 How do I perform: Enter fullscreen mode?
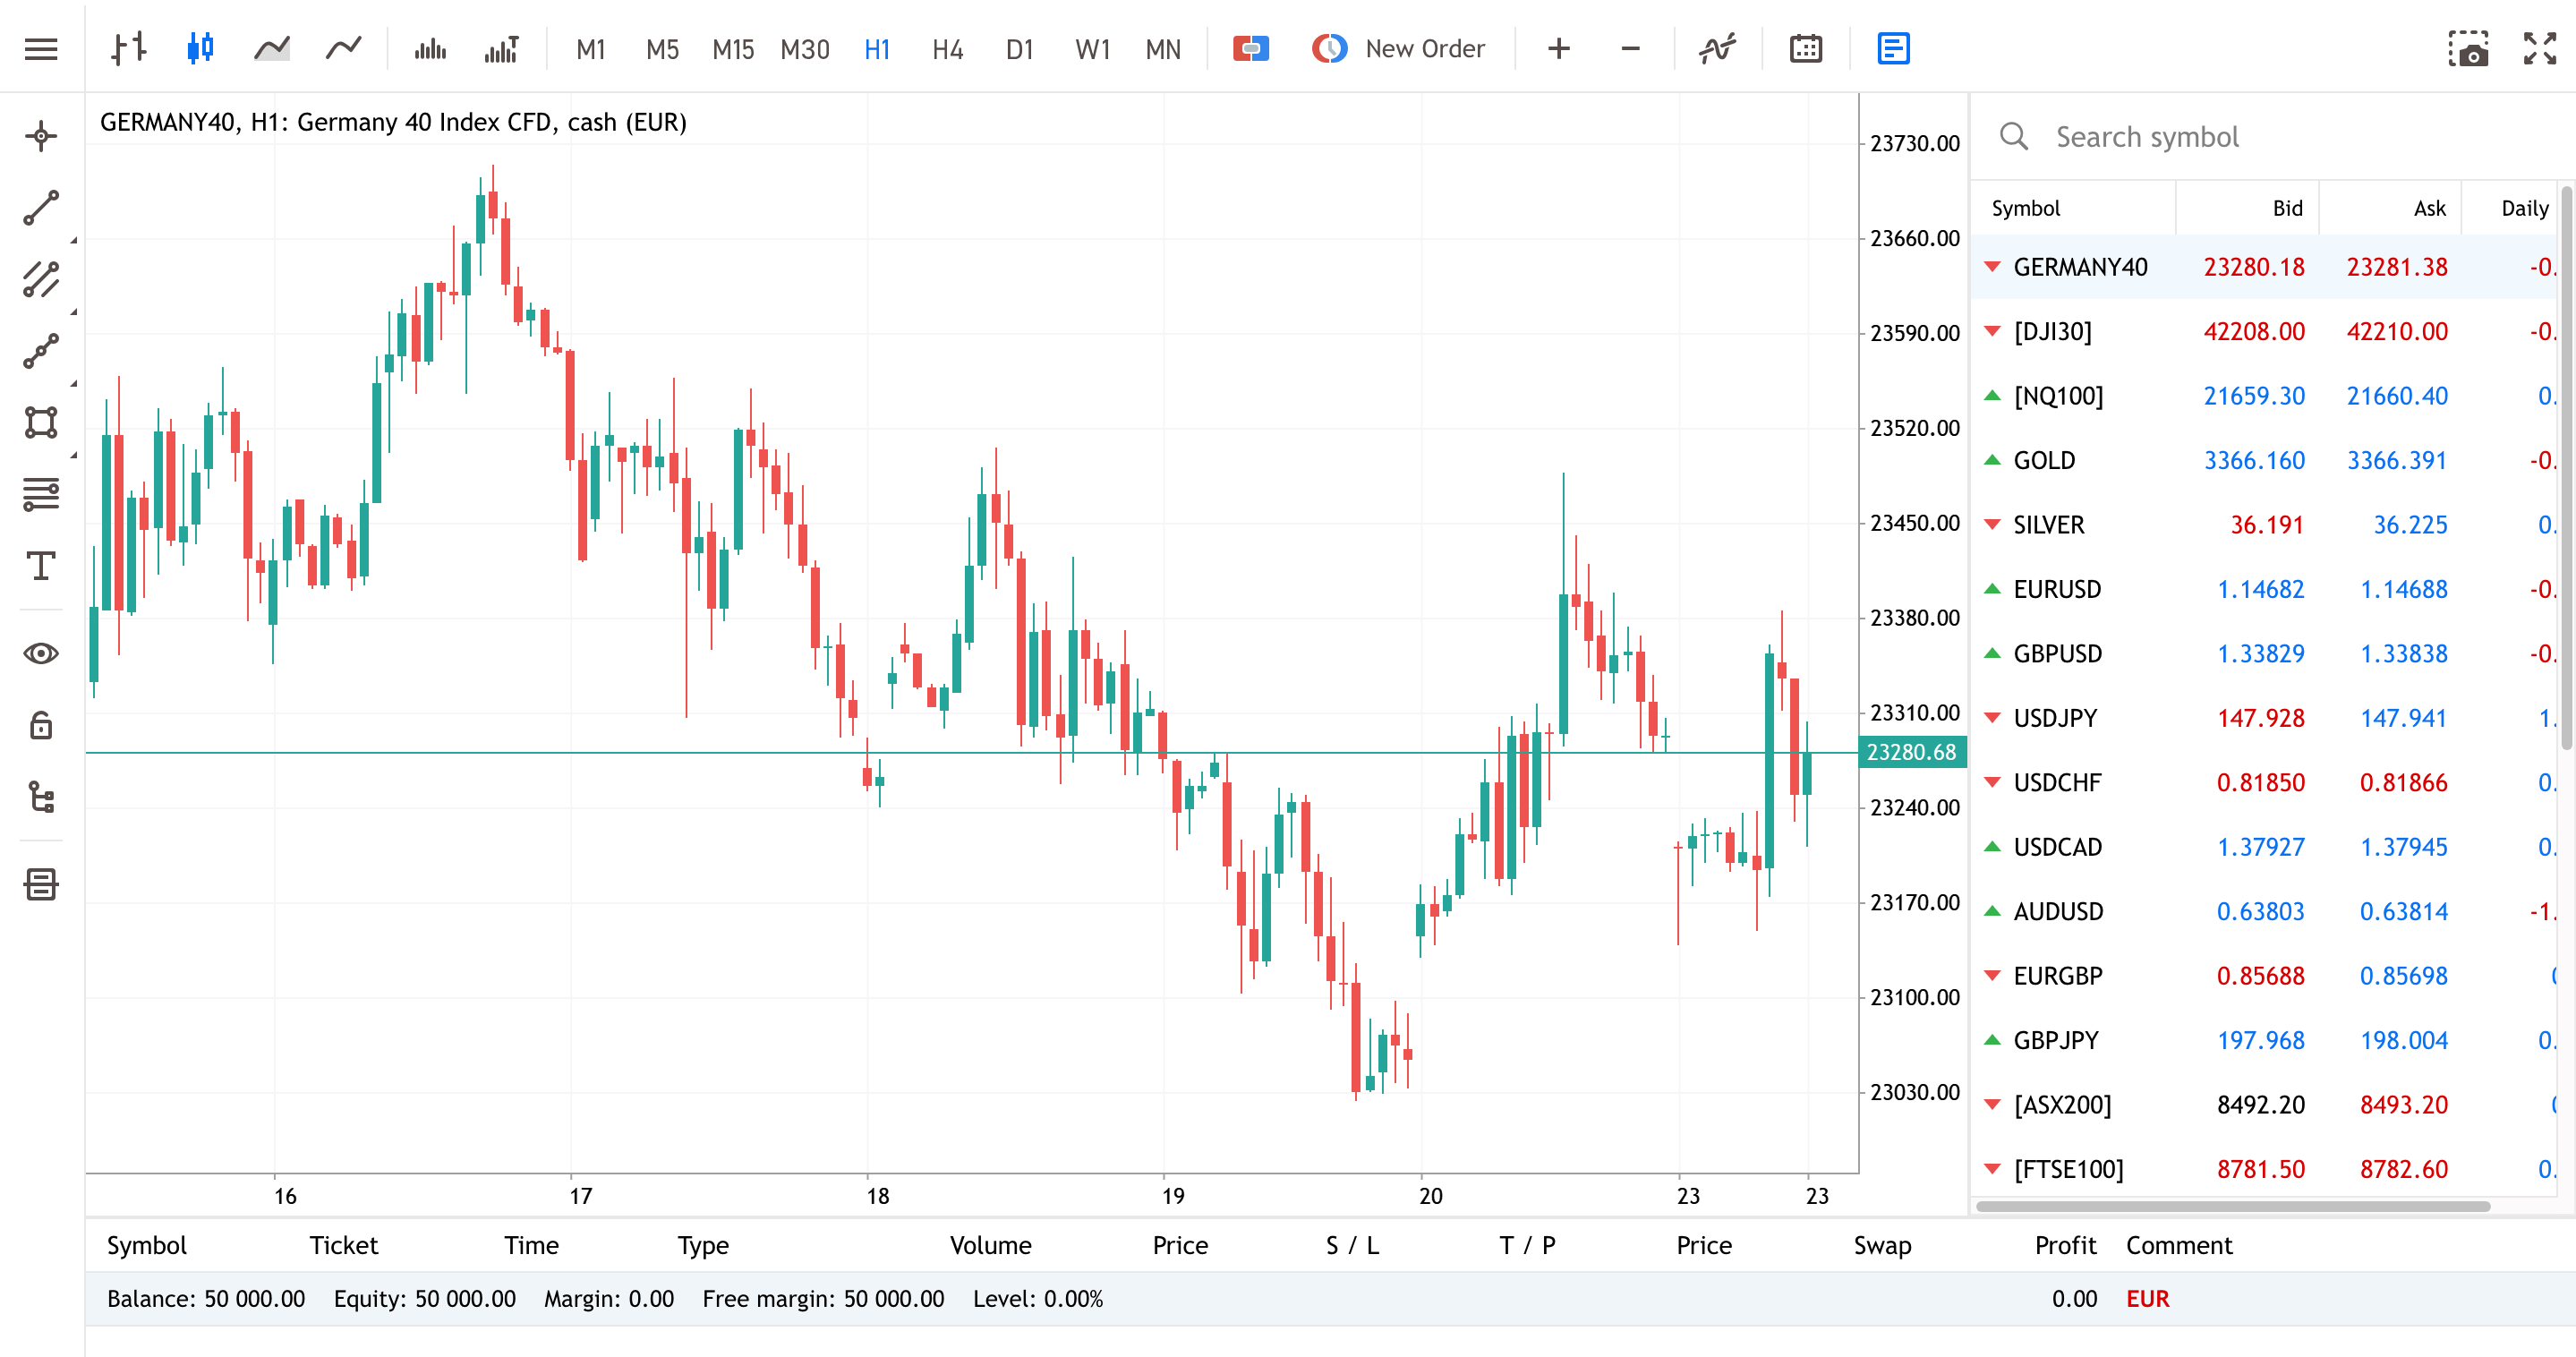tap(2540, 48)
